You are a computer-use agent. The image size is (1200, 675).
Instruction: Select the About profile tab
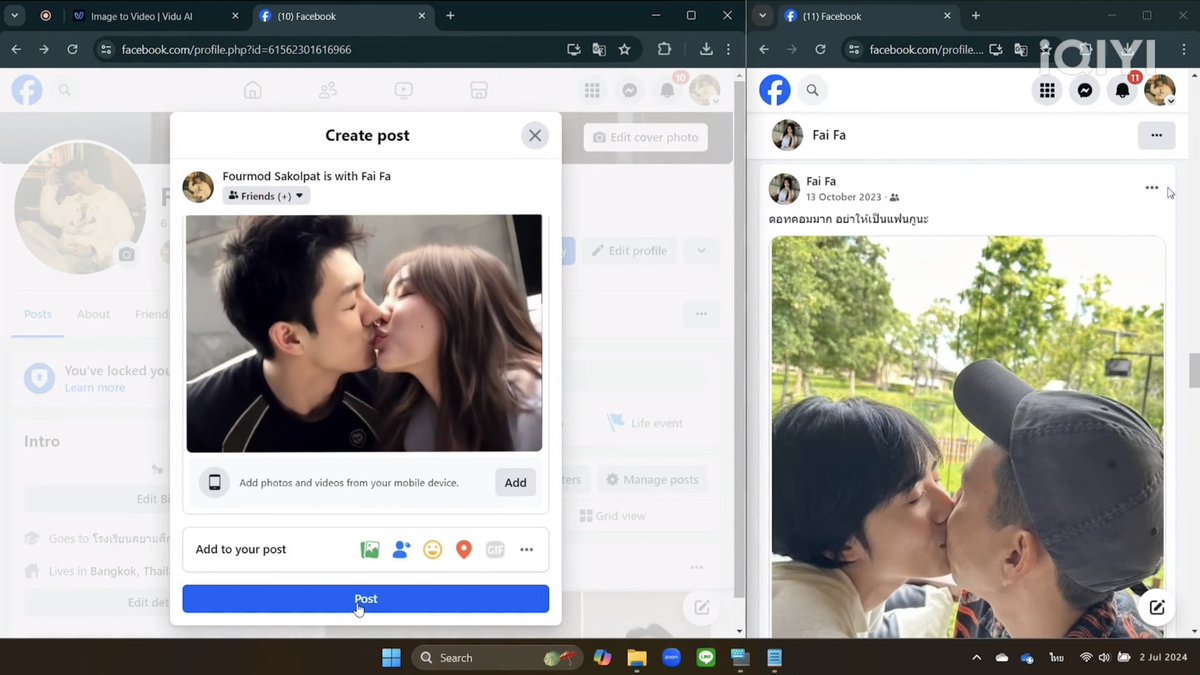(94, 314)
